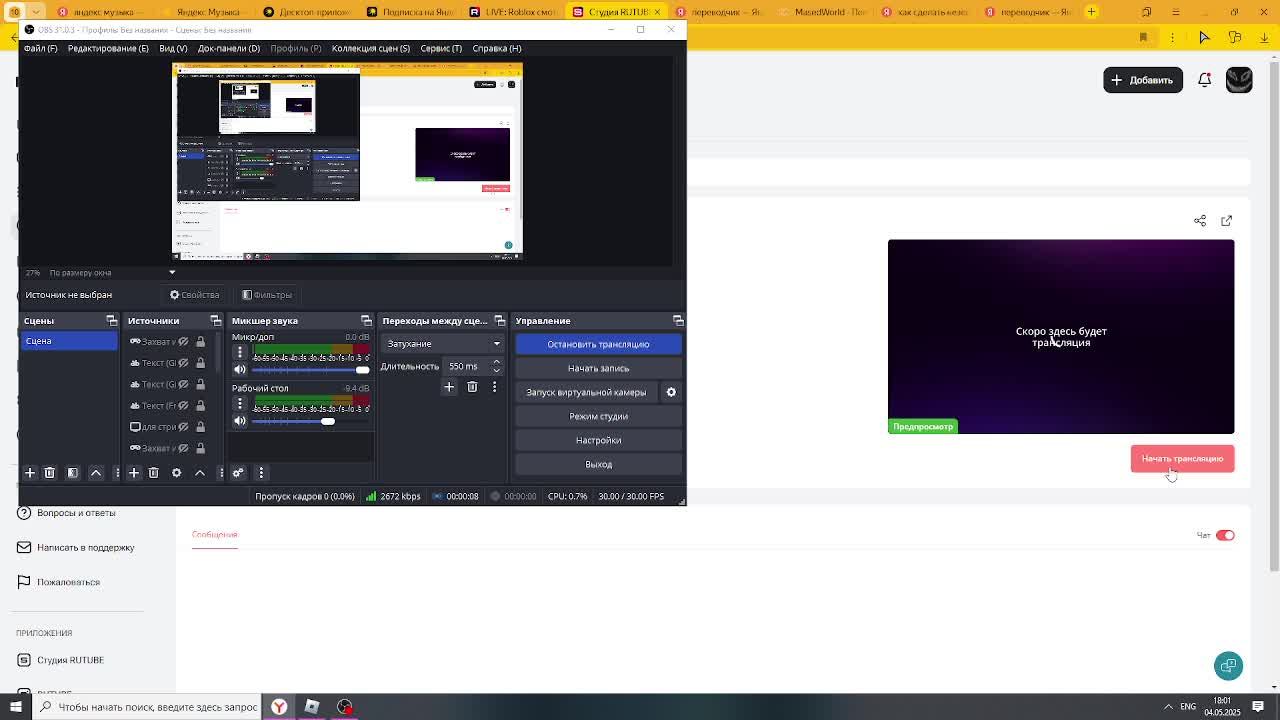Image resolution: width=1280 pixels, height=720 pixels.
Task: Increase transition duration with up arrow
Action: 496,362
